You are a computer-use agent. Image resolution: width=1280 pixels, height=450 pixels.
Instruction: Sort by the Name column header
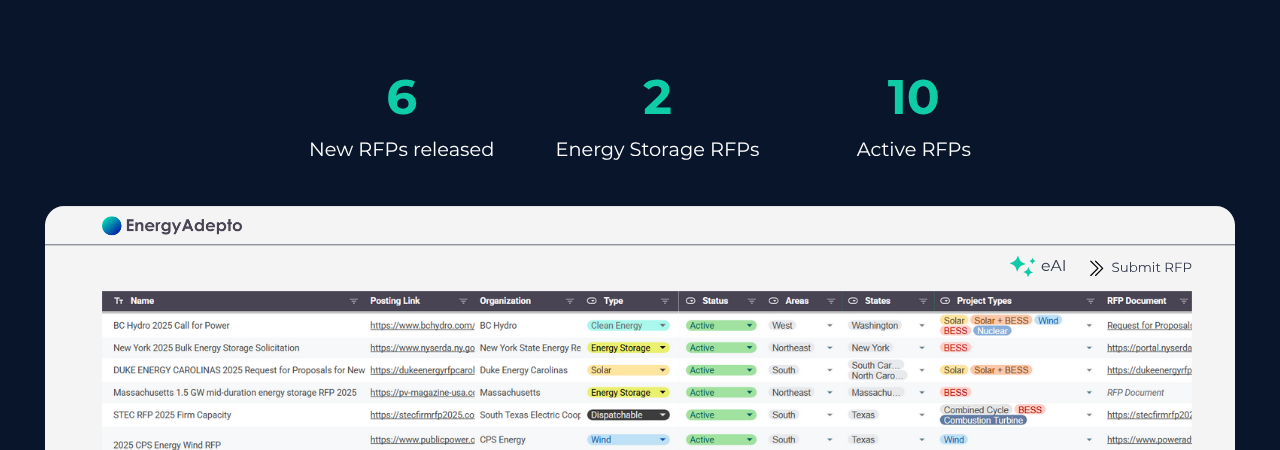point(142,301)
